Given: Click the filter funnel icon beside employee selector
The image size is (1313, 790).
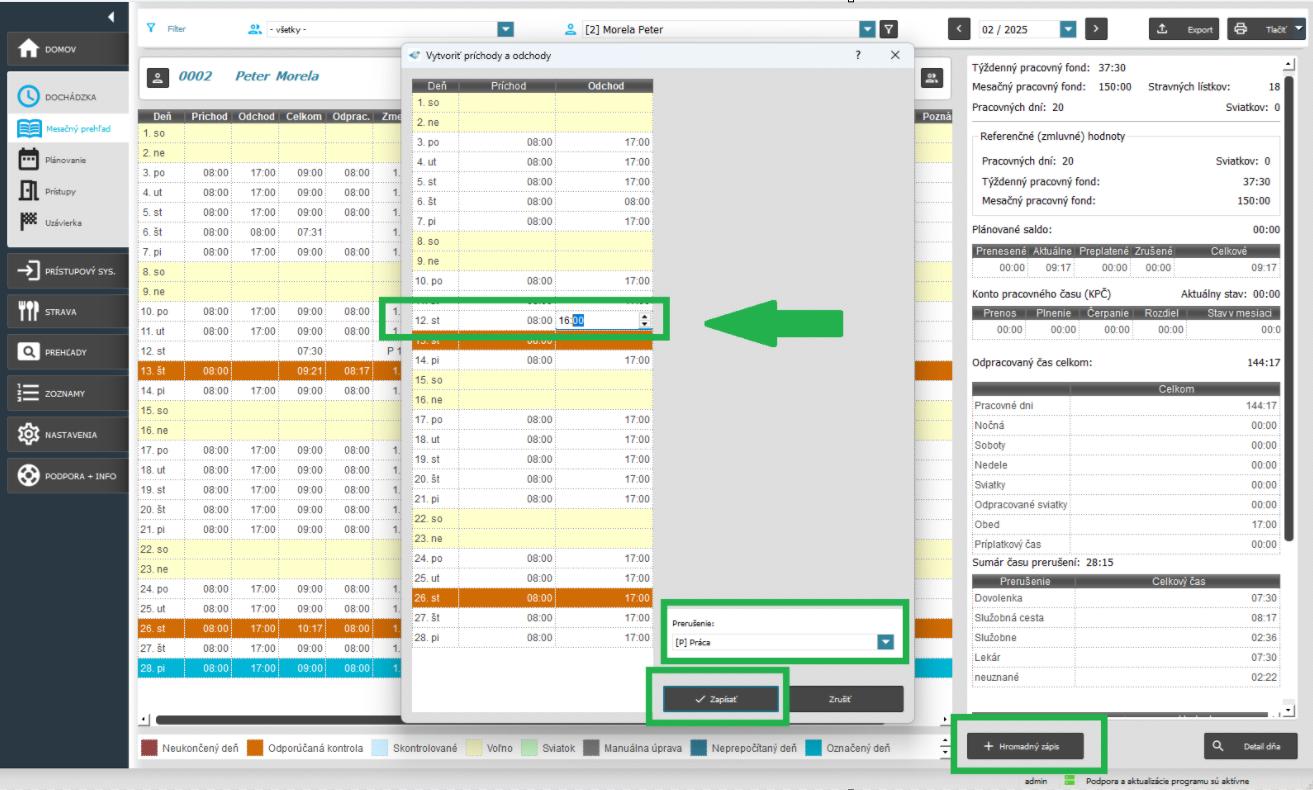Looking at the screenshot, I should click(x=887, y=30).
